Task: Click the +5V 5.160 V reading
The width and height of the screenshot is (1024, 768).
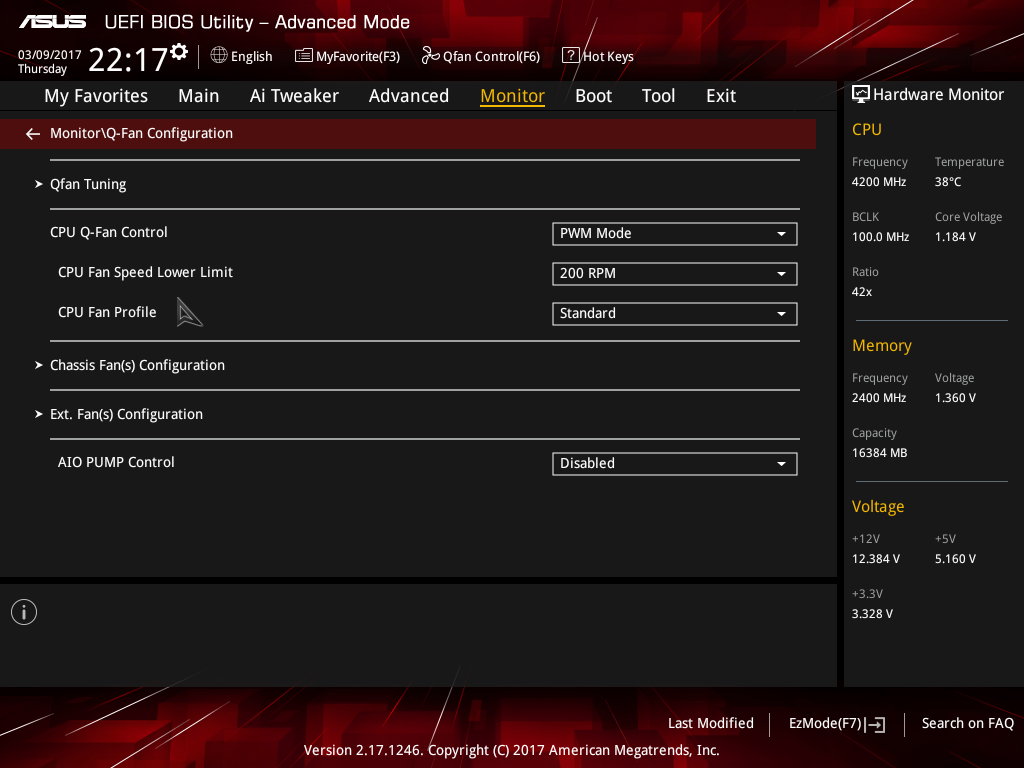Action: tap(955, 559)
